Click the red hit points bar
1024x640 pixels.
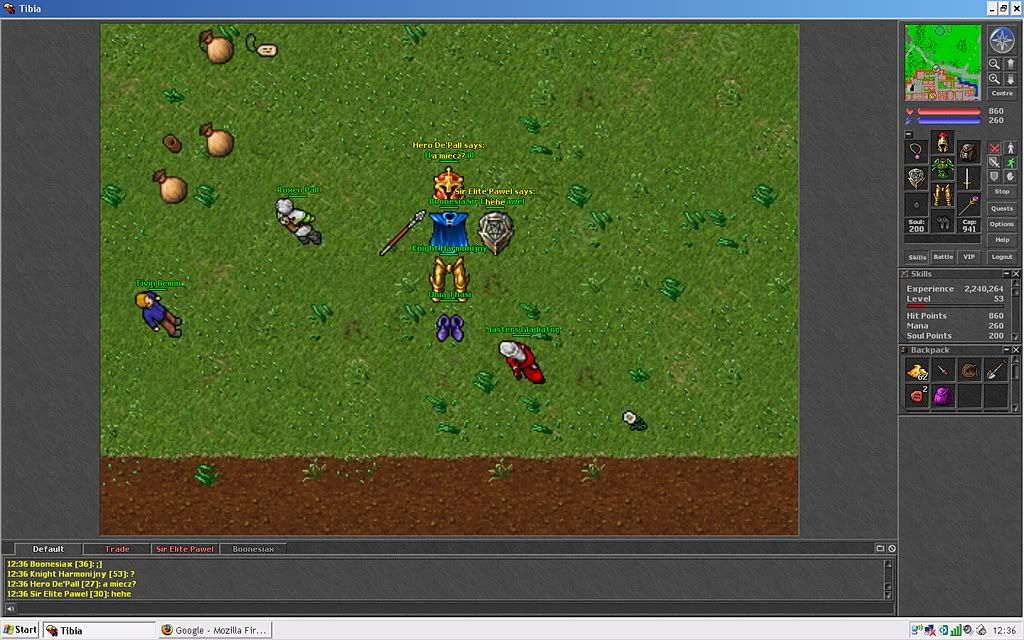tap(949, 112)
